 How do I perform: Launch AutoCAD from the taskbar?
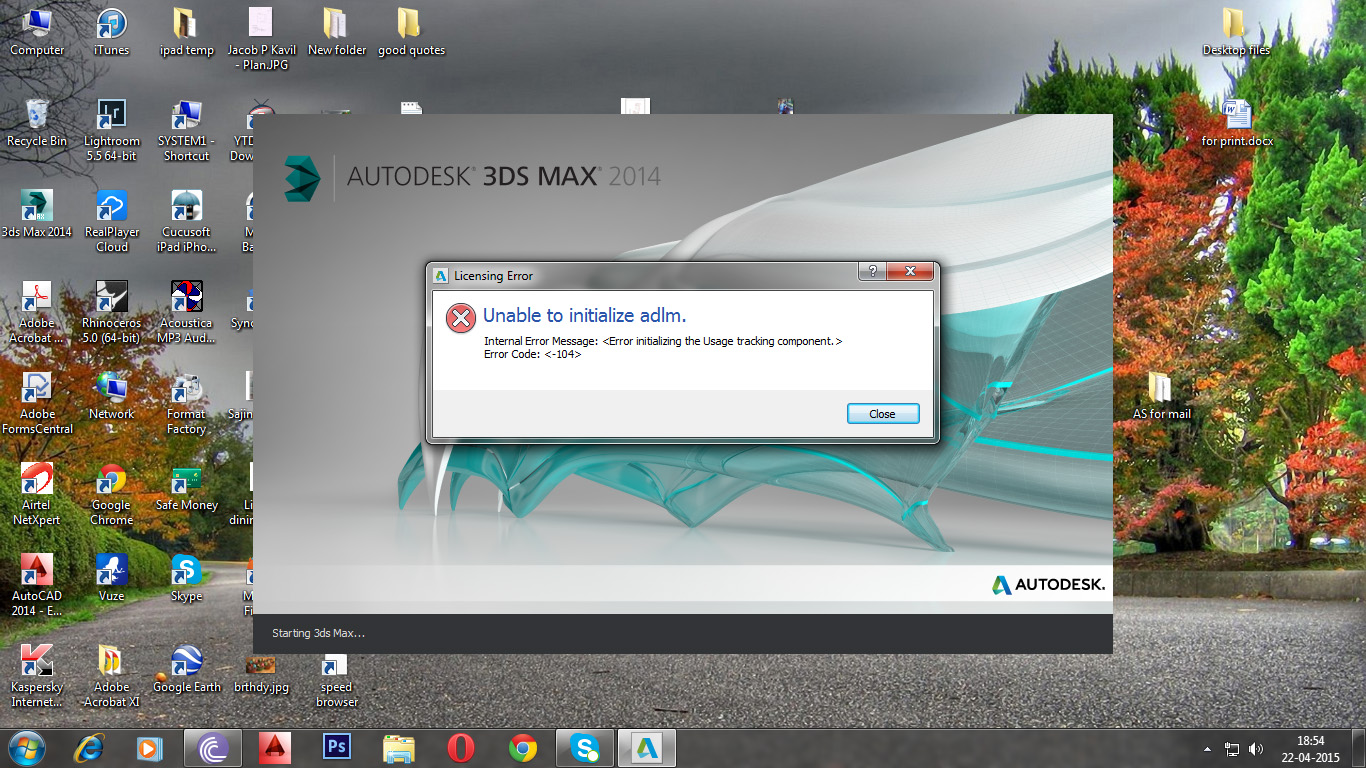tap(274, 748)
